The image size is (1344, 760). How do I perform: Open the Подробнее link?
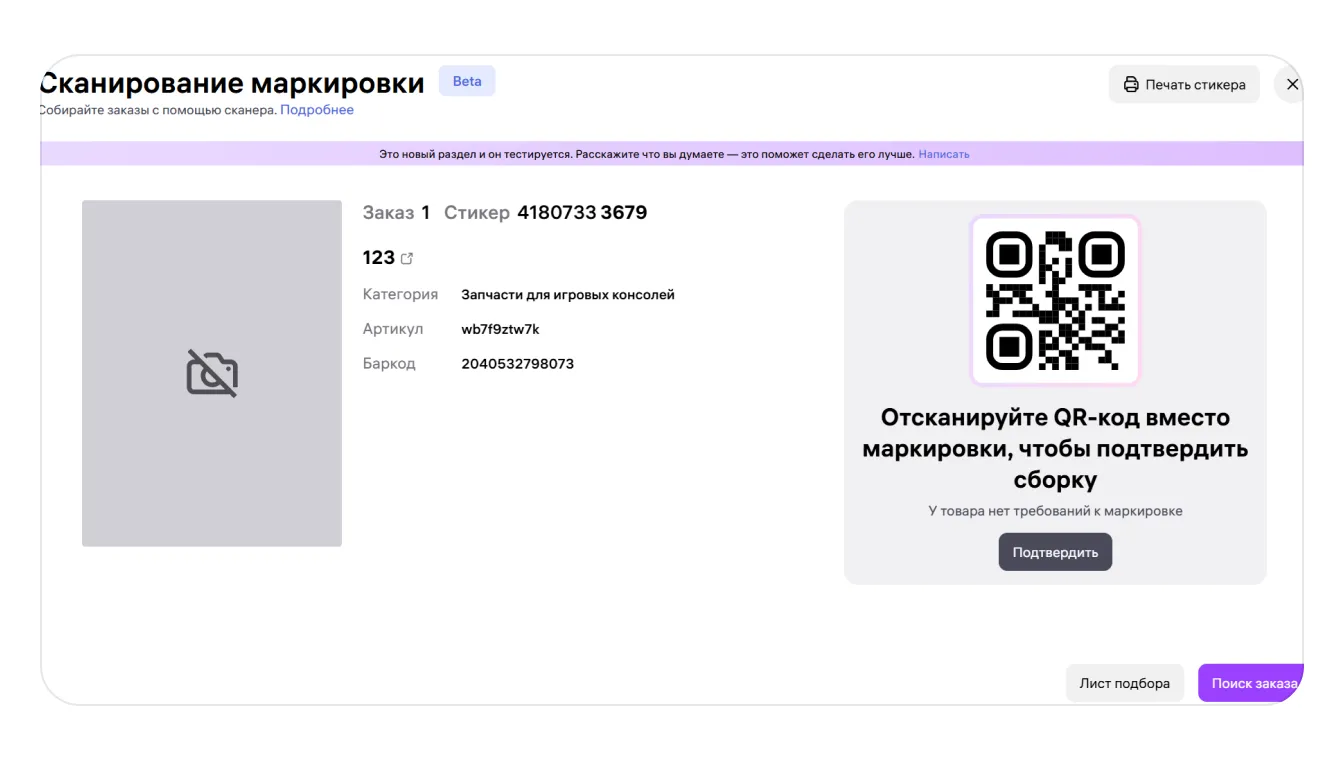click(x=317, y=110)
